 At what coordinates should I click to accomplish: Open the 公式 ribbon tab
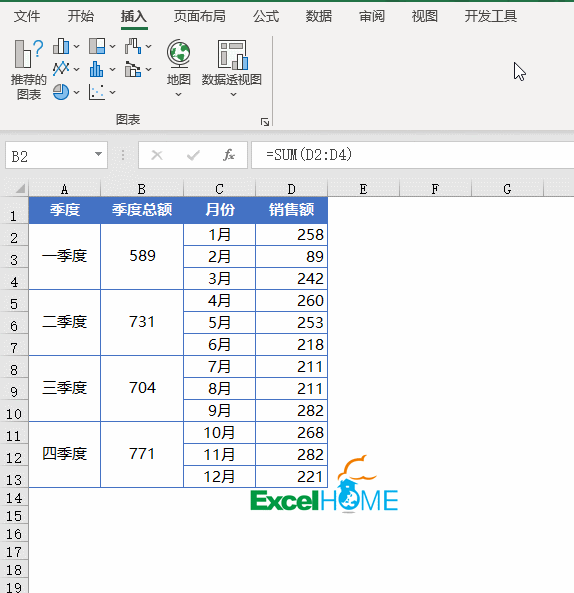(x=266, y=16)
